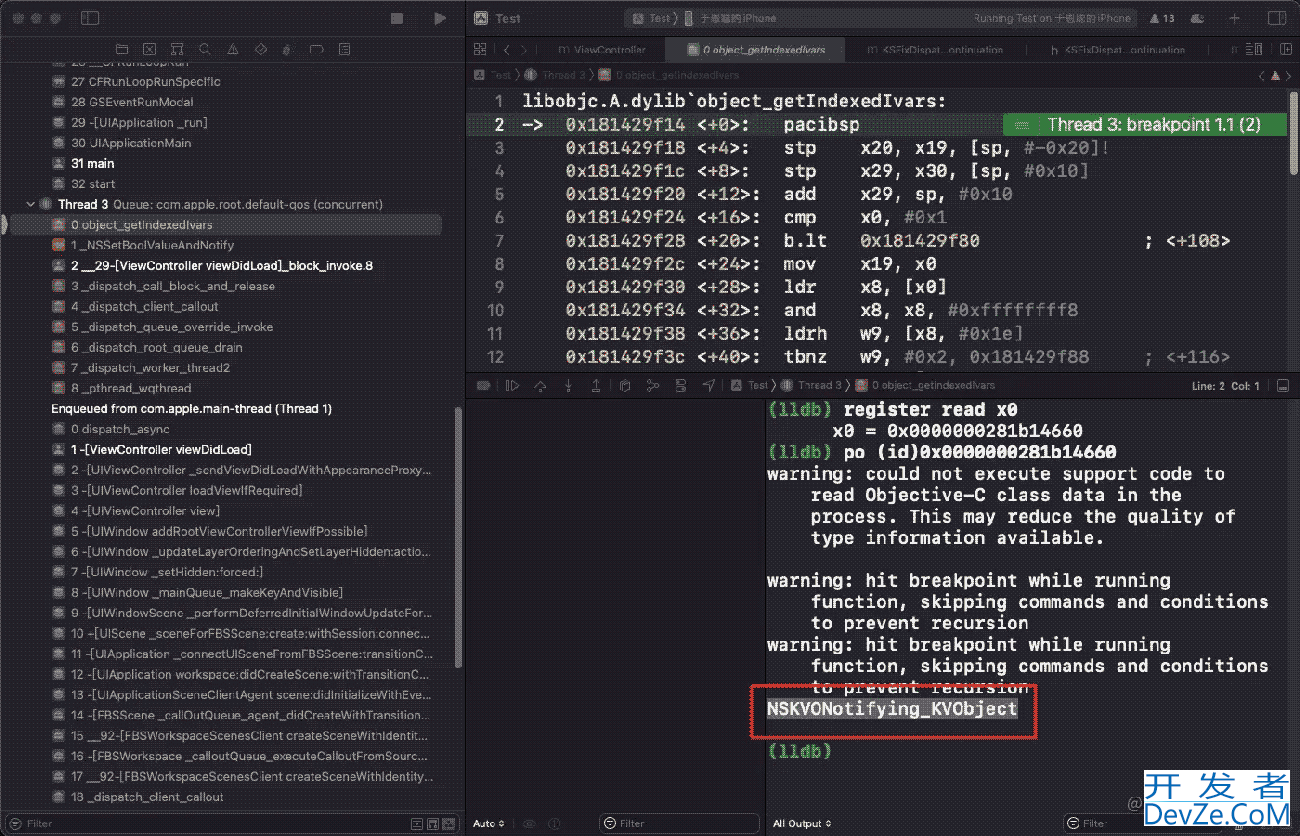Click Thread 3 in debug bar jump path
This screenshot has height=836, width=1300.
821,385
